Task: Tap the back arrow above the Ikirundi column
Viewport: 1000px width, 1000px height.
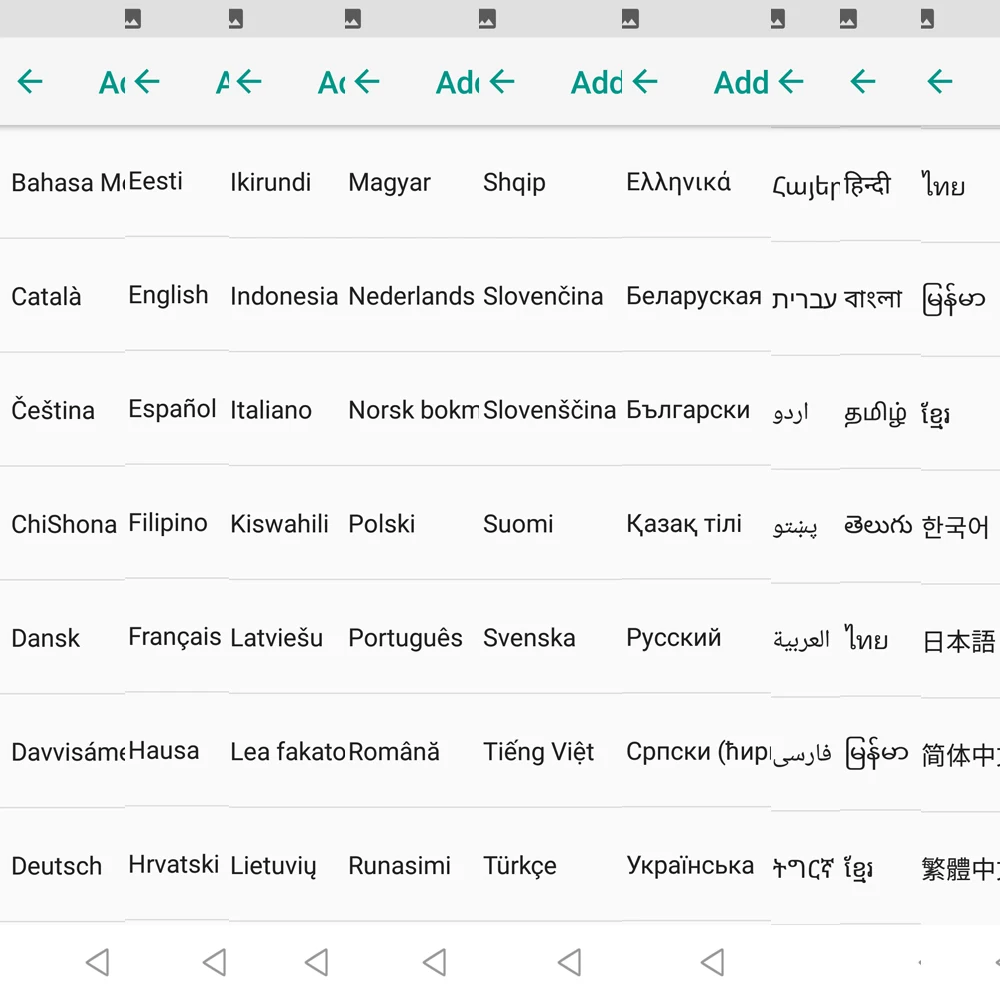Action: 249,82
